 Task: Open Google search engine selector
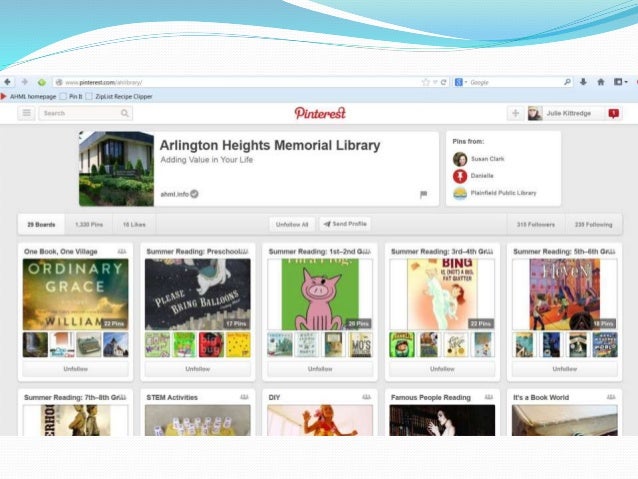point(461,82)
